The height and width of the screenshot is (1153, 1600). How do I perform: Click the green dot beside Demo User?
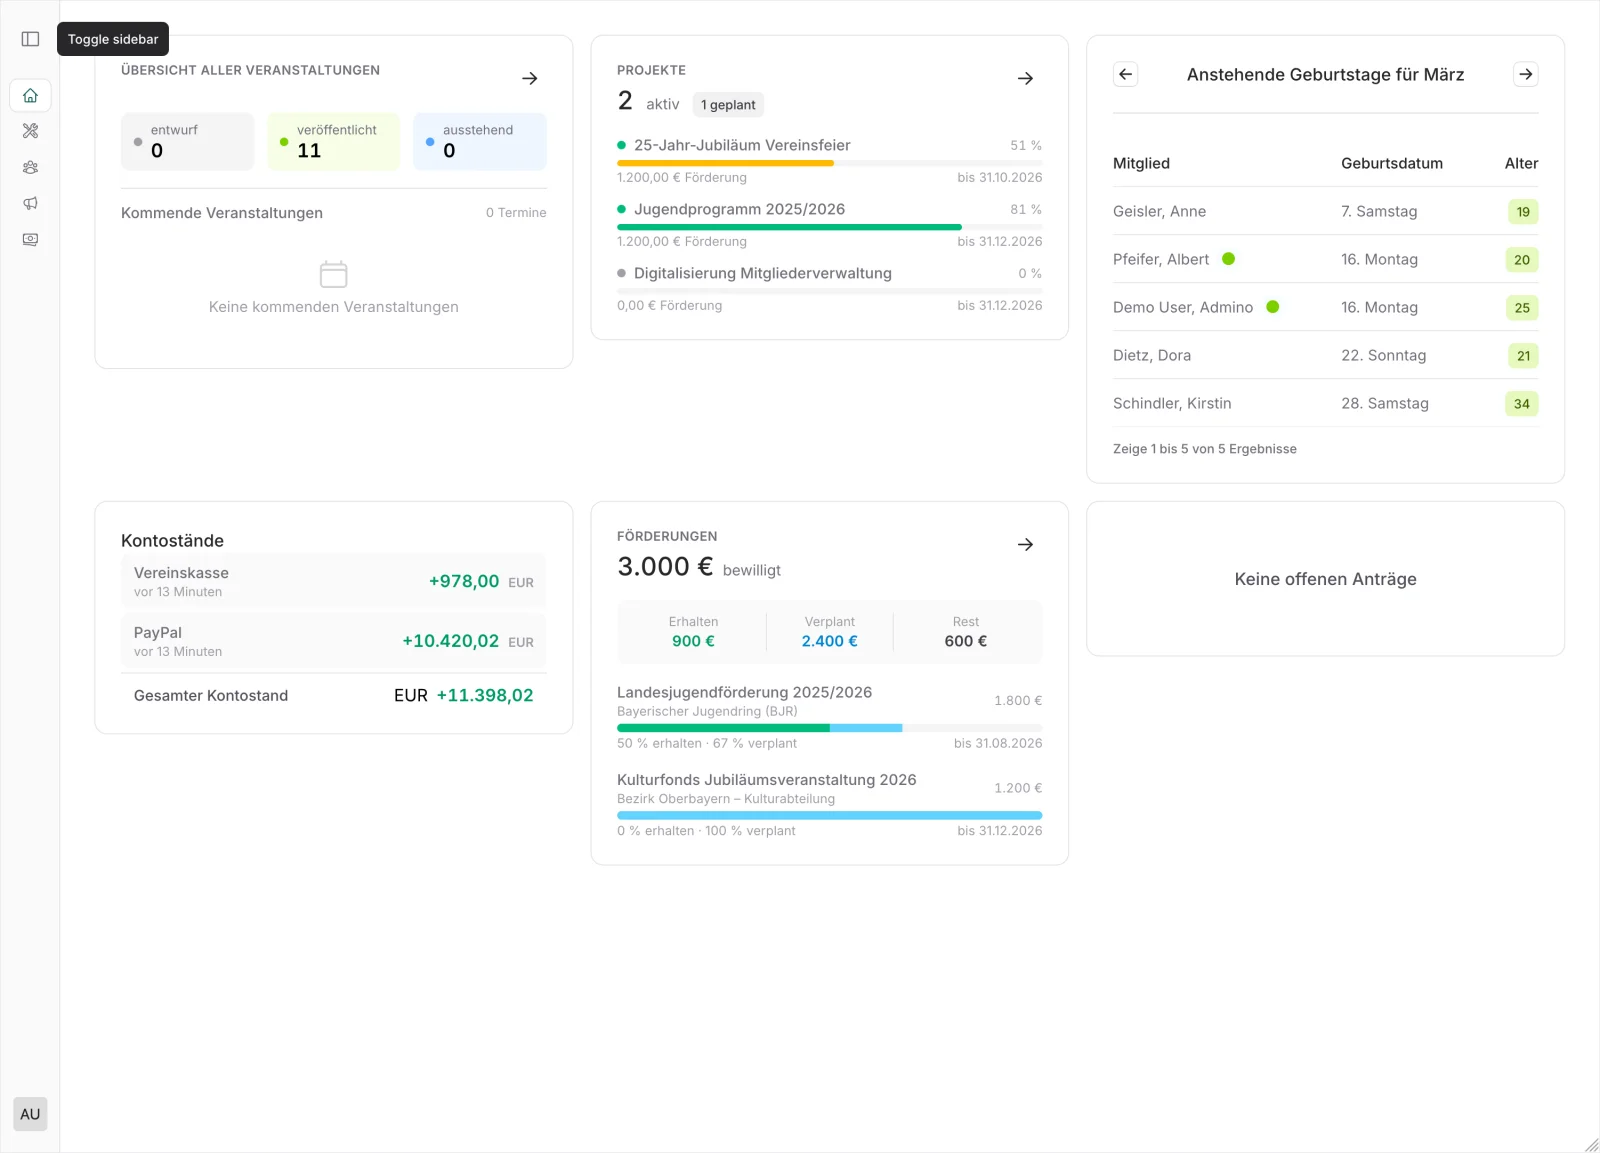click(x=1273, y=307)
